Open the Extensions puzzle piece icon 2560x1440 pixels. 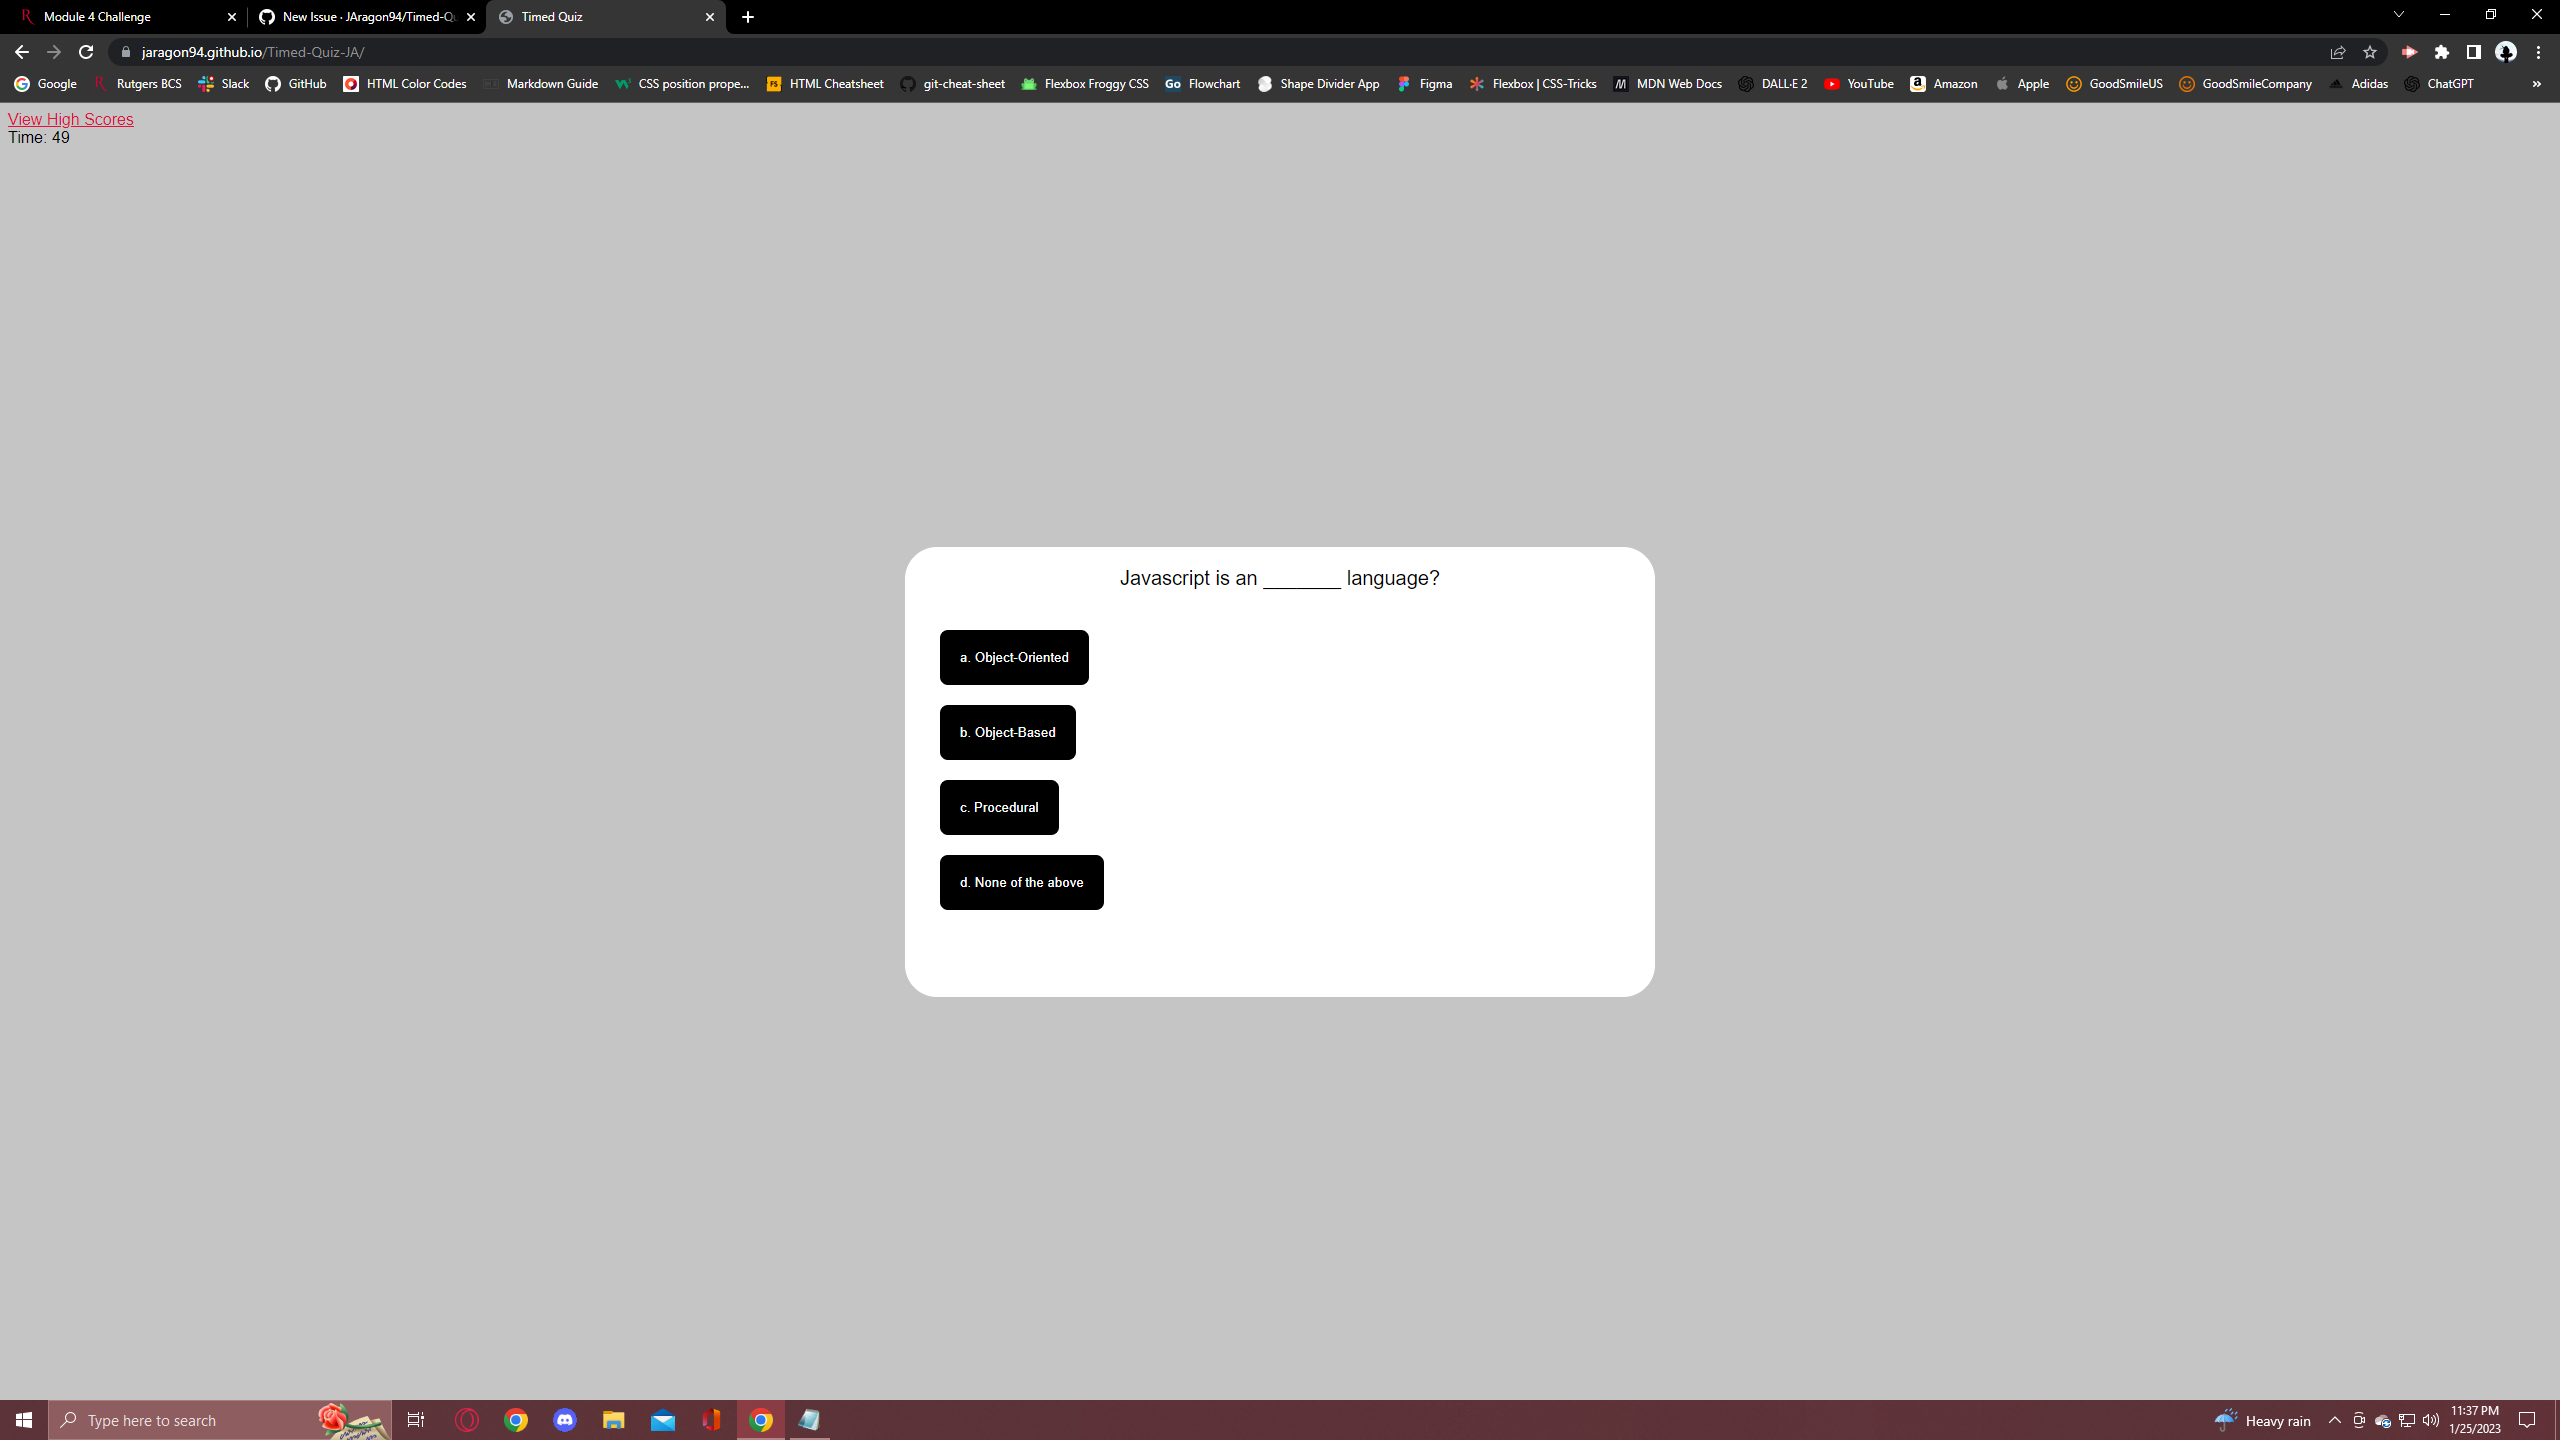click(x=2441, y=52)
